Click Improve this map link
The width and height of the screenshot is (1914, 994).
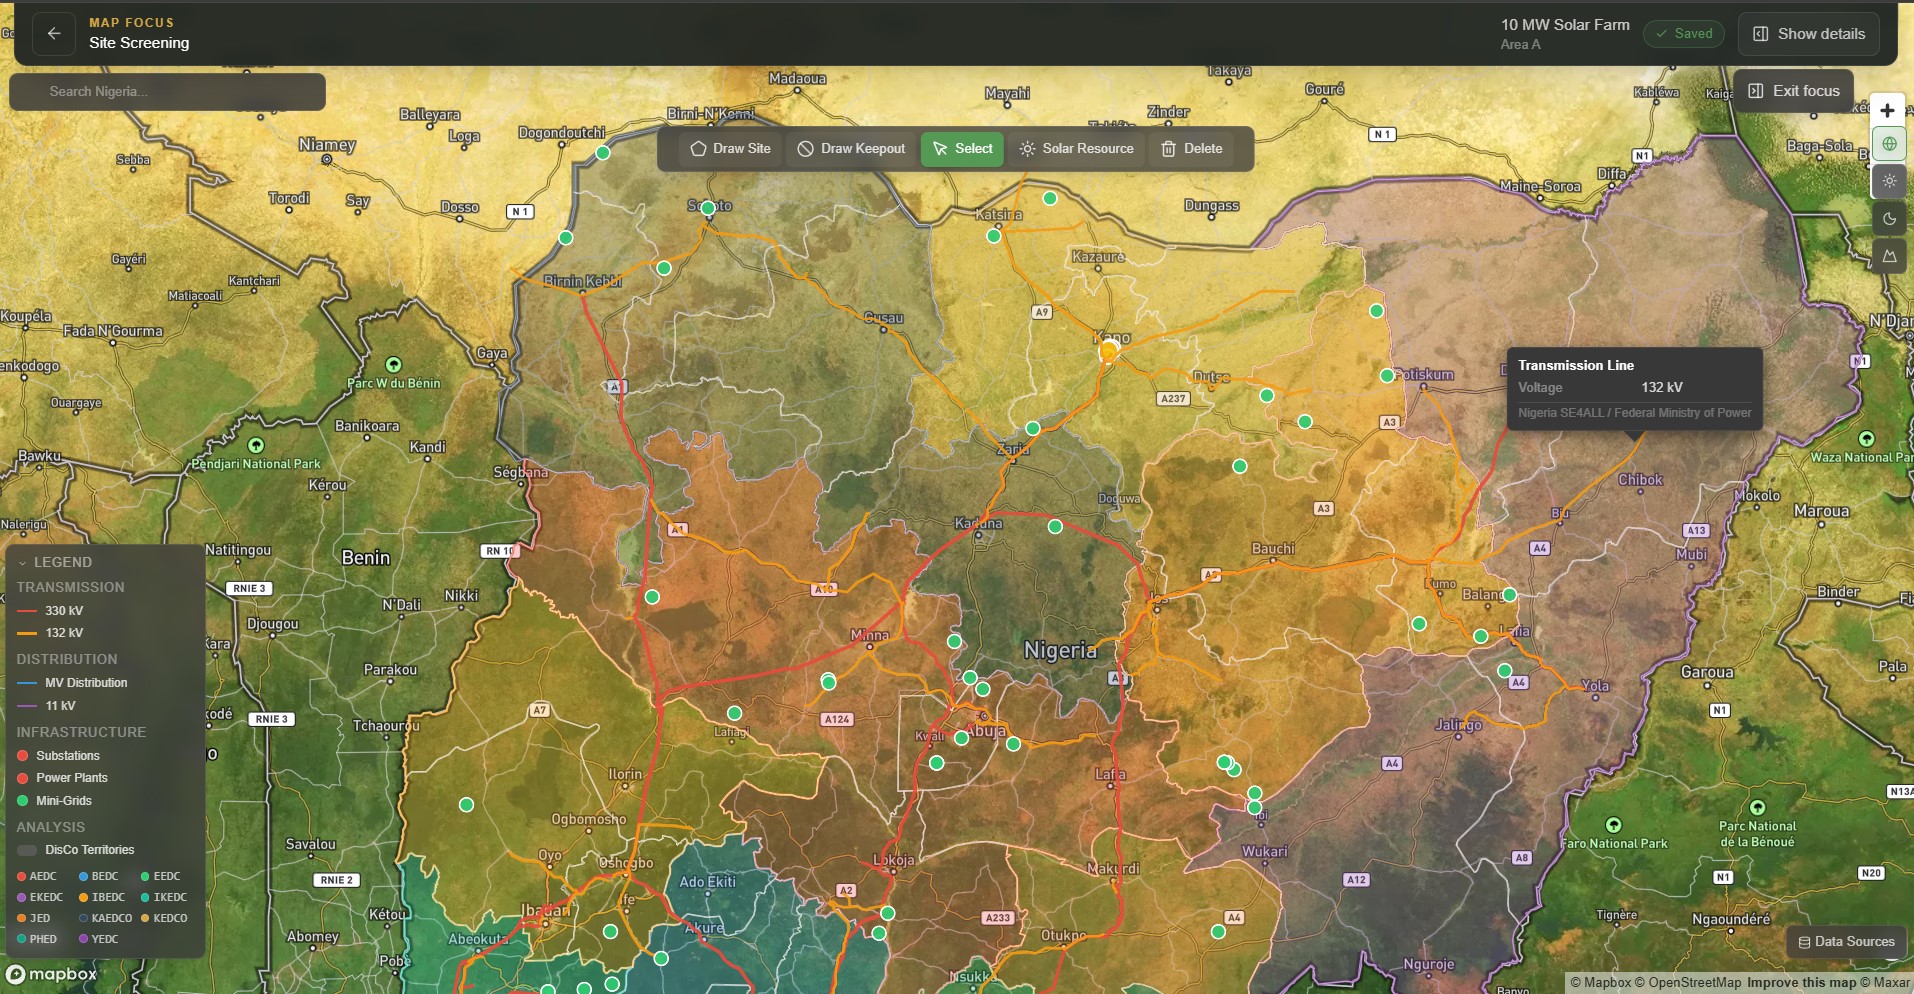[1801, 983]
